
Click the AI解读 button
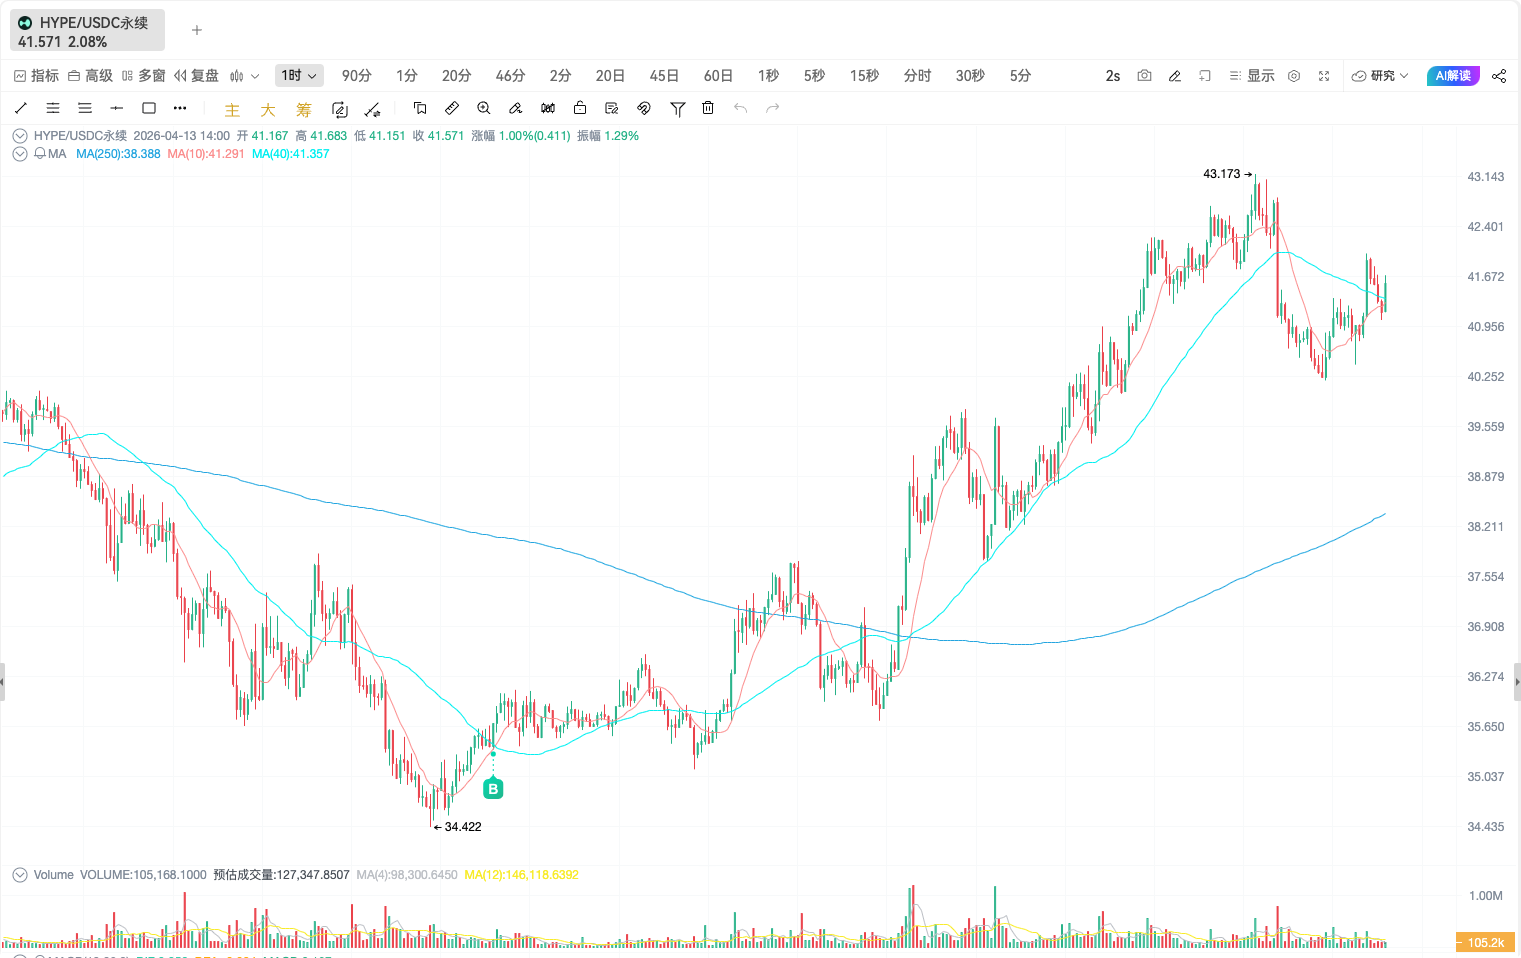[1452, 76]
